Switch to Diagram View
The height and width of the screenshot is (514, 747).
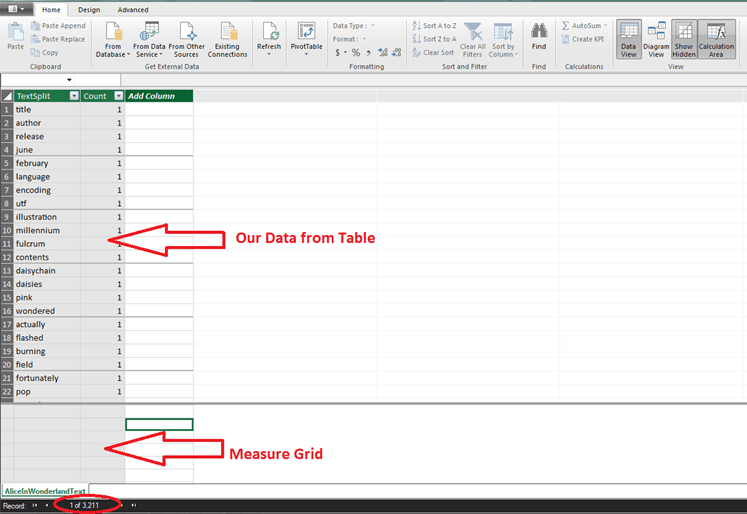tap(657, 38)
